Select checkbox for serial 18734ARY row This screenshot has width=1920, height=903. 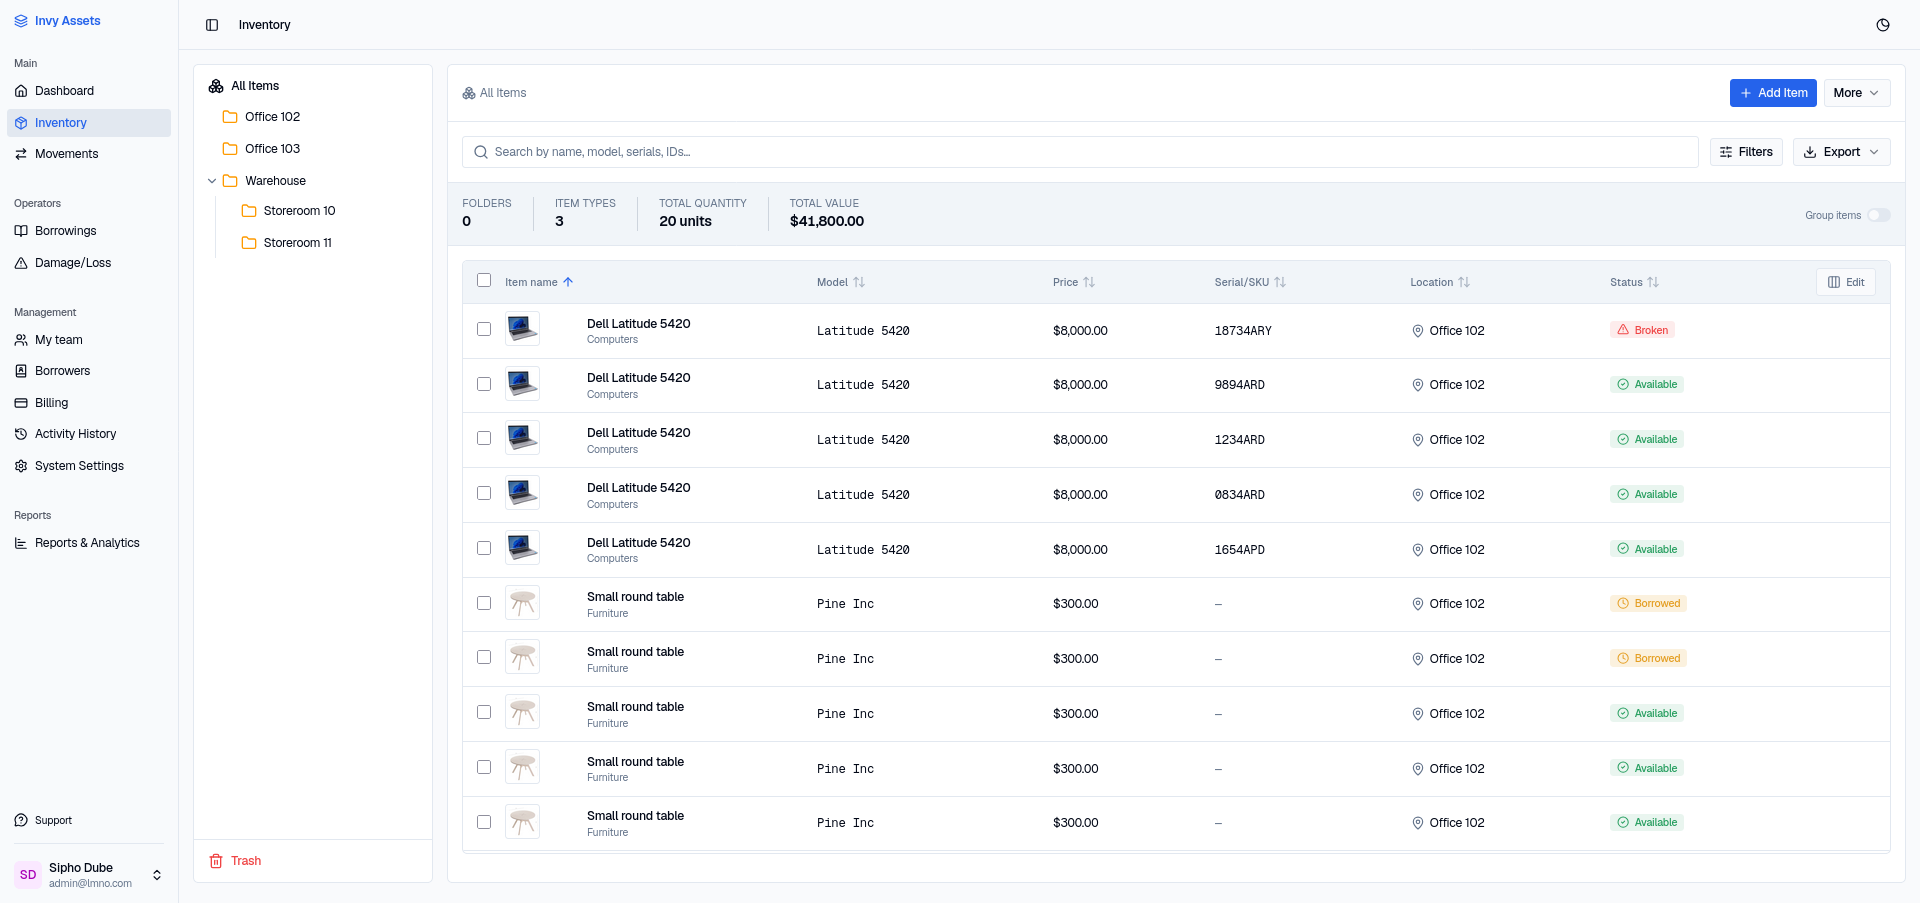(x=484, y=329)
